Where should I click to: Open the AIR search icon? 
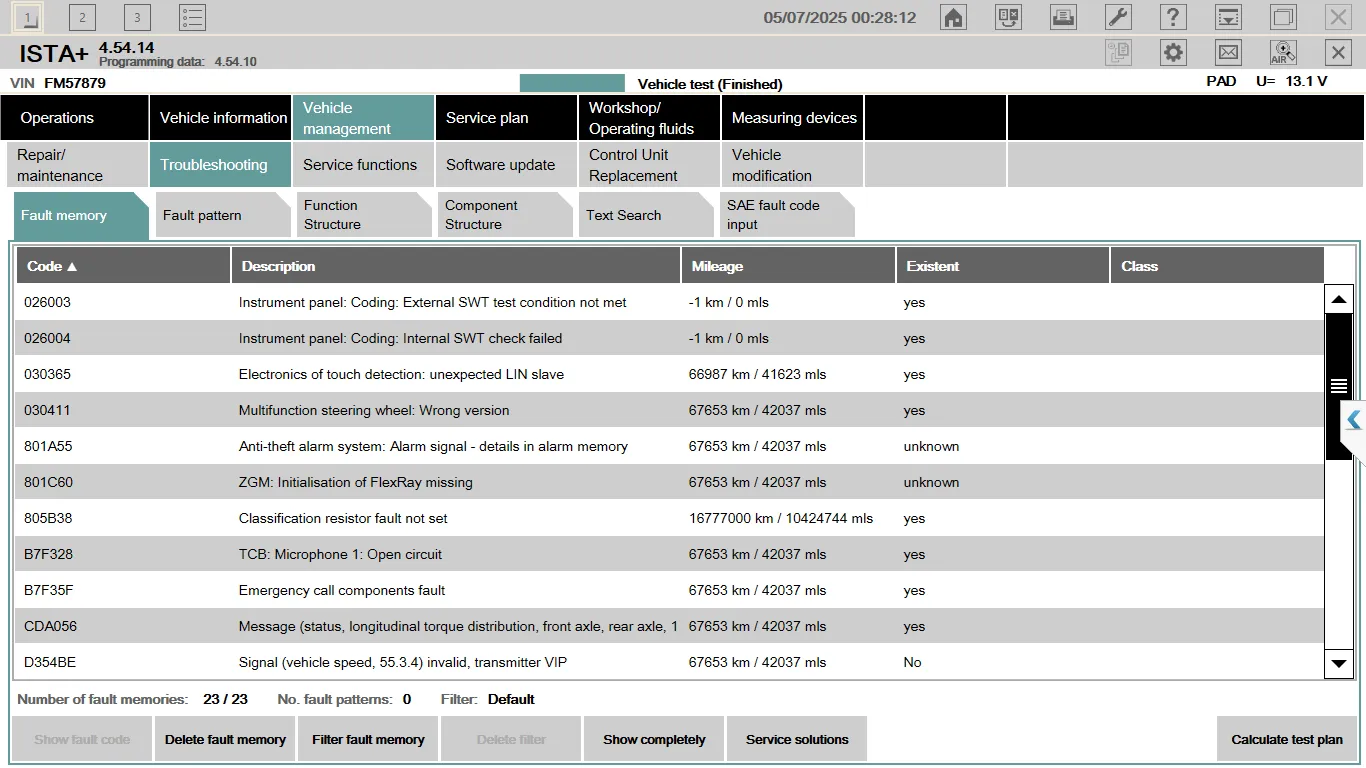click(1283, 53)
